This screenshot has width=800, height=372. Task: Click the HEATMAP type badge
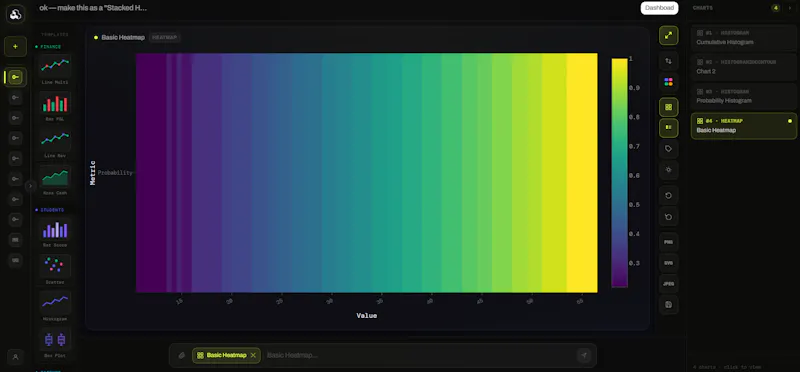(x=165, y=37)
